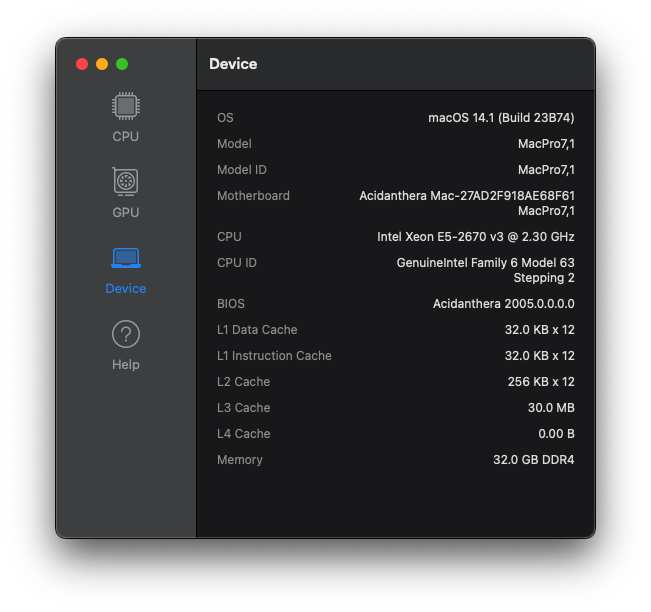Image resolution: width=651 pixels, height=612 pixels.
Task: Click the L2 Cache label
Action: tap(243, 382)
